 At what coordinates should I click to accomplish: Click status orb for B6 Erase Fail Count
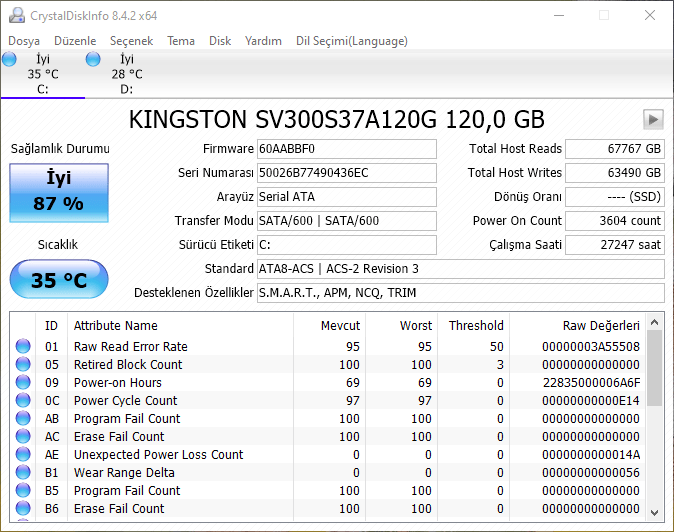tap(23, 508)
